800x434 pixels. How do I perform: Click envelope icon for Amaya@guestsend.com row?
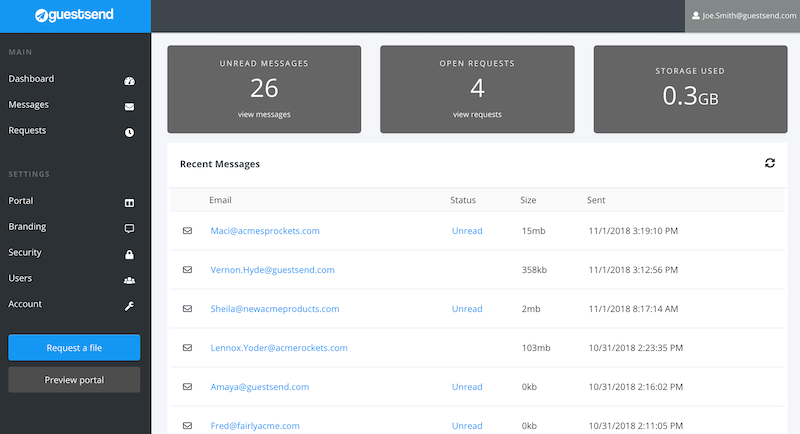pos(188,387)
